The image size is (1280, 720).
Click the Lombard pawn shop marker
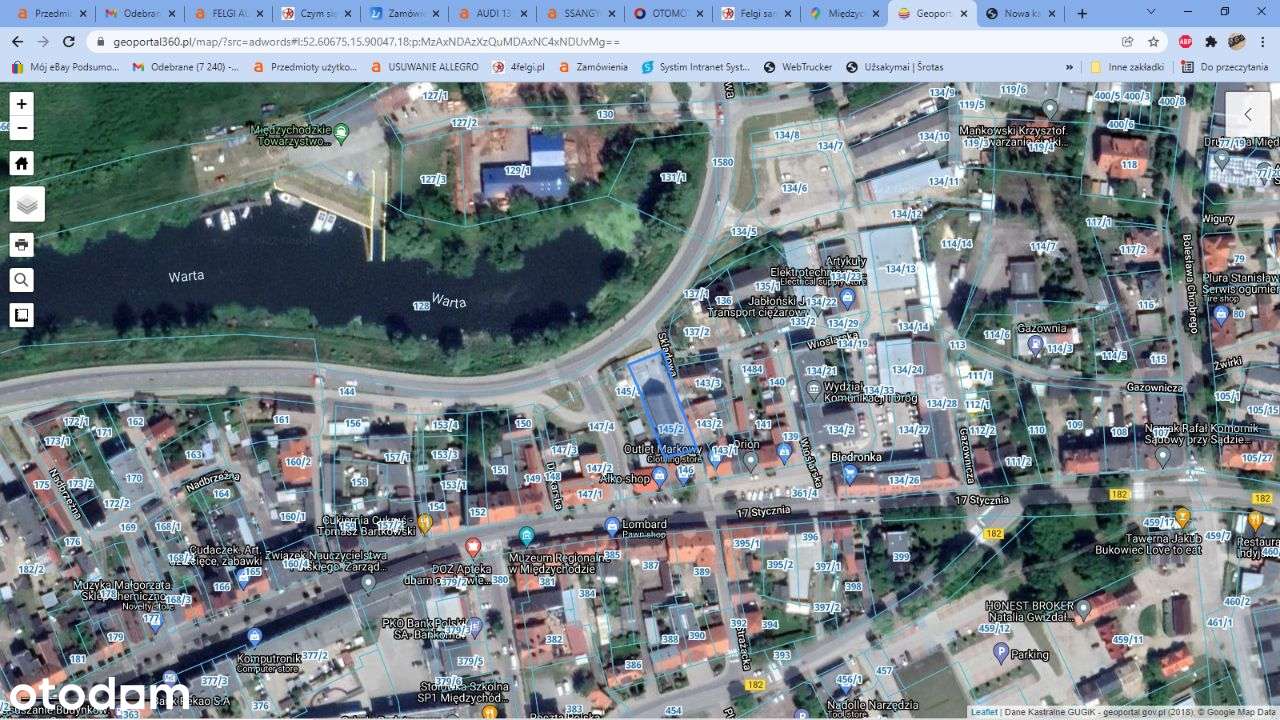click(612, 526)
